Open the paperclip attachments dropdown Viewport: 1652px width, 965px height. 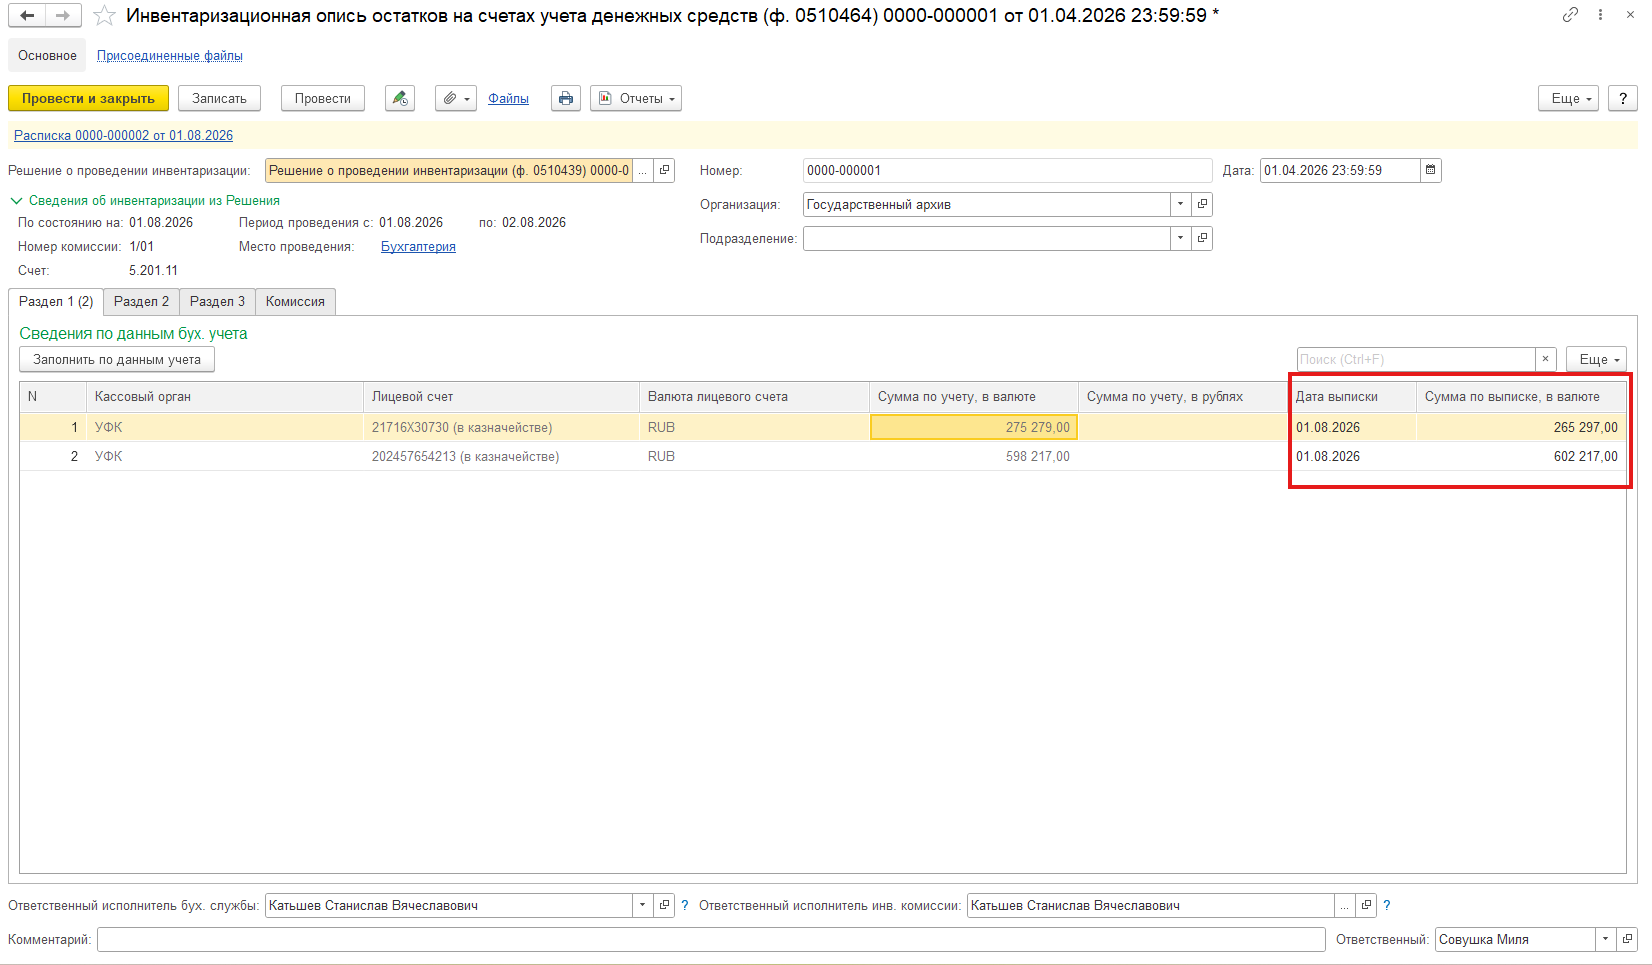coord(456,98)
